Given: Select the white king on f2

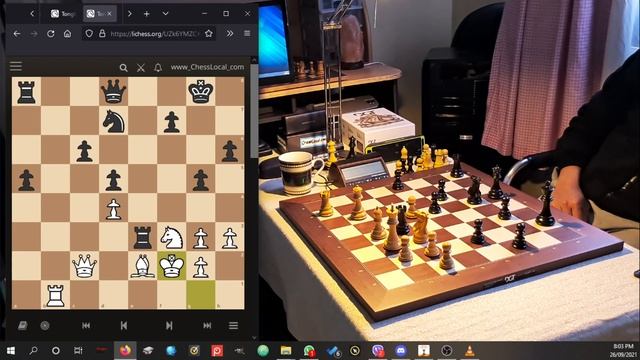Looking at the screenshot, I should point(171,266).
